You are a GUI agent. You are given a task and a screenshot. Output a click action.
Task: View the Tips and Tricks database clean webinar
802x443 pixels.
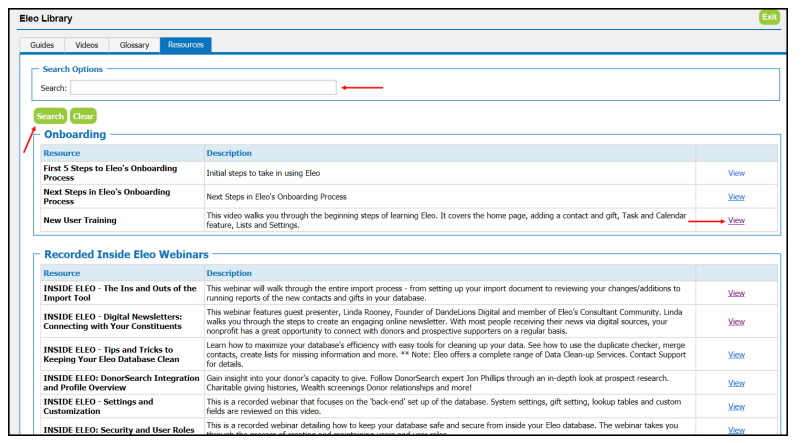point(736,355)
